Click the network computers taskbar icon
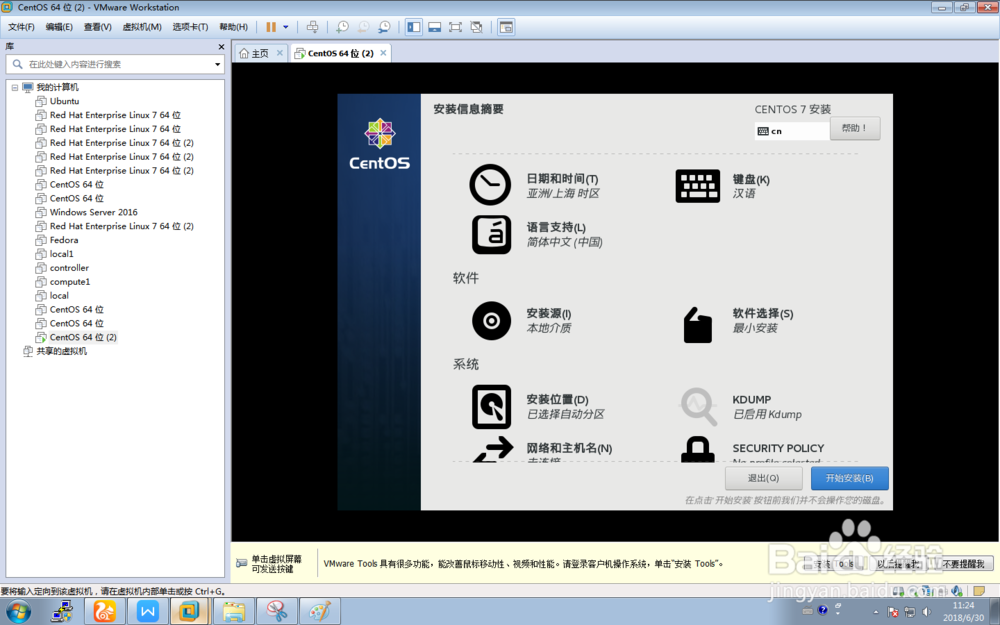The width and height of the screenshot is (1000, 625). coord(62,612)
